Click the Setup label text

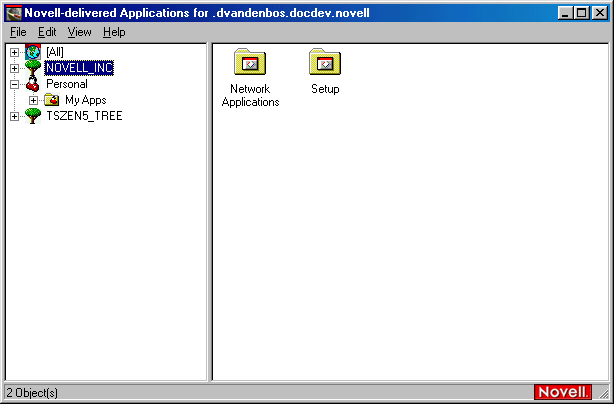coord(325,89)
